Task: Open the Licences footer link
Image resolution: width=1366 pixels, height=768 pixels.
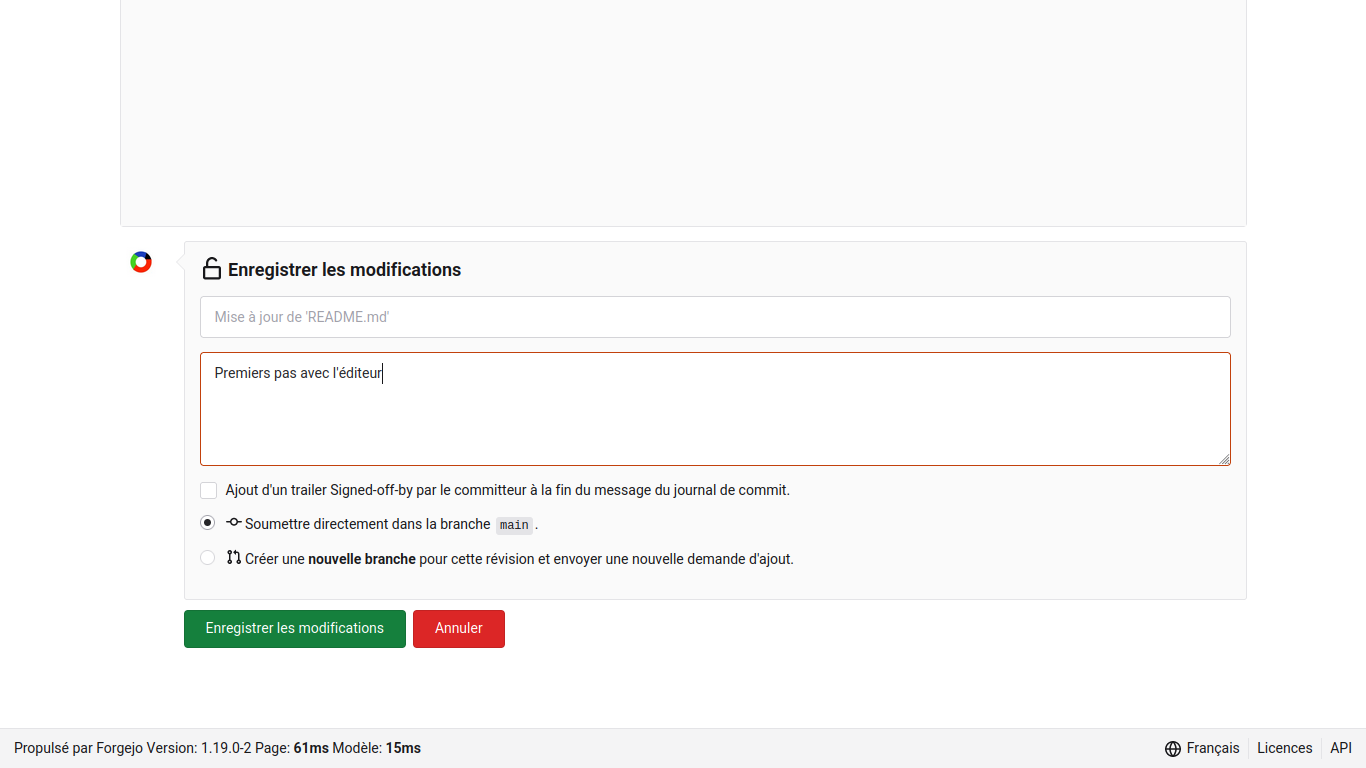Action: (x=1284, y=748)
